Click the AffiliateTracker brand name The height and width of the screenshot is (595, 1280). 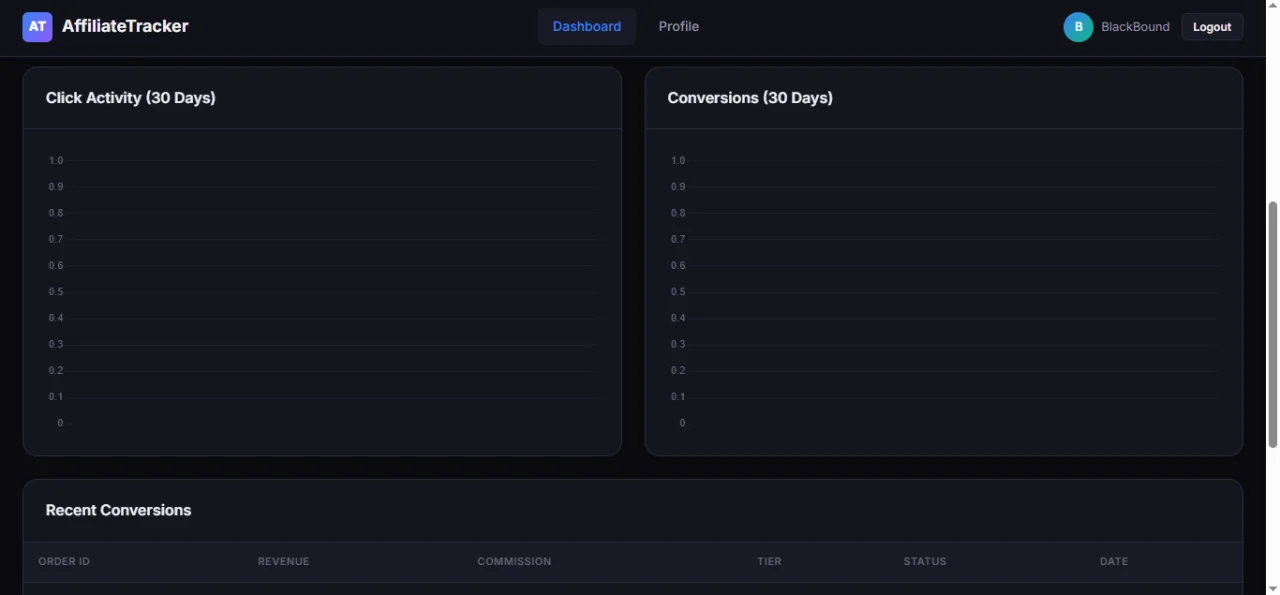pos(125,27)
